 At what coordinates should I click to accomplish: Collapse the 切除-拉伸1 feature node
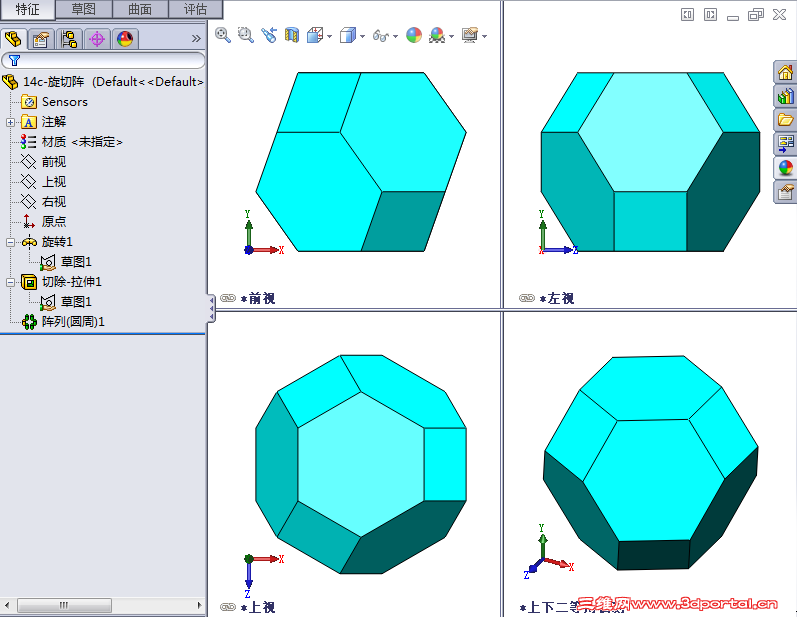pyautogui.click(x=10, y=283)
